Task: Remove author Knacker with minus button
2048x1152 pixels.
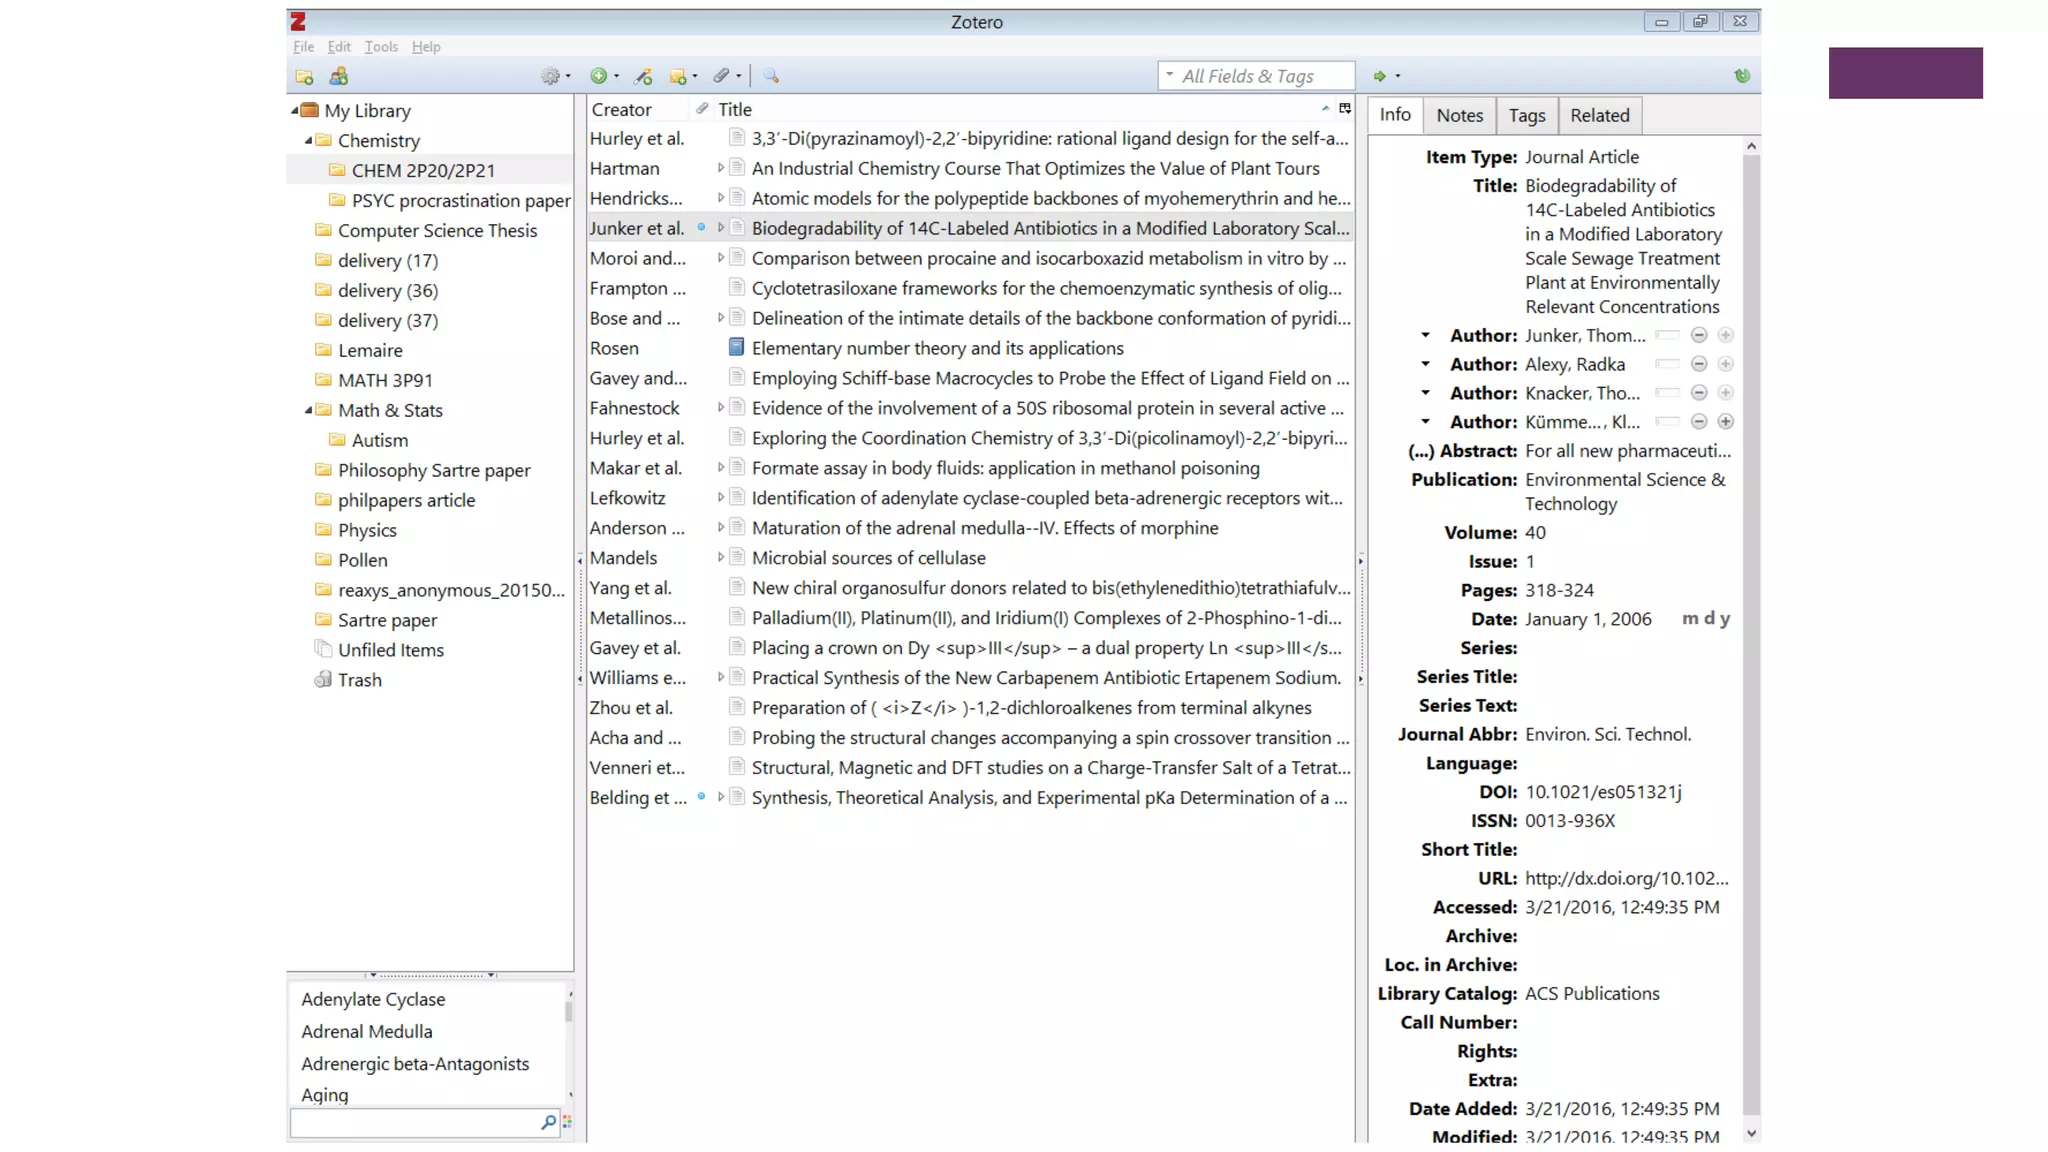Action: click(1699, 393)
